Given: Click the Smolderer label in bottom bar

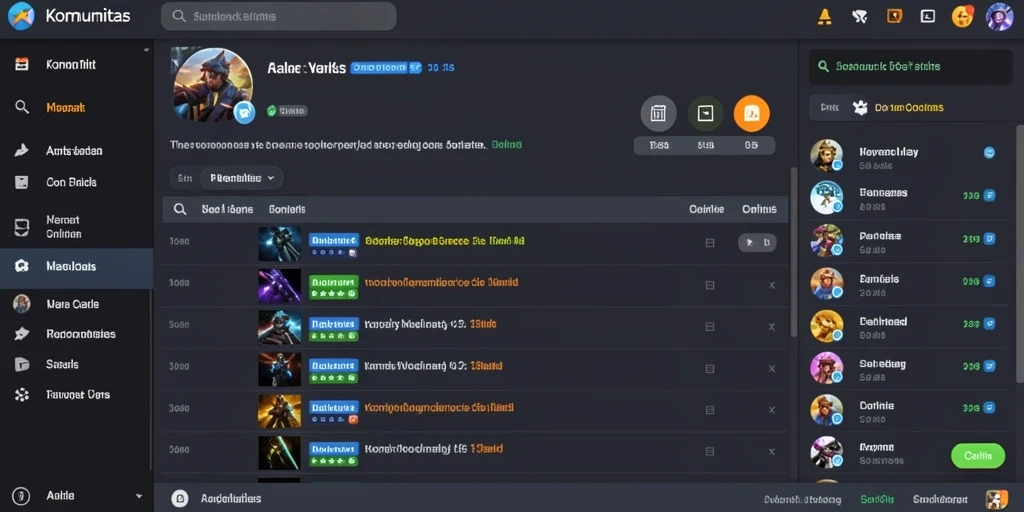Looking at the screenshot, I should (x=940, y=500).
